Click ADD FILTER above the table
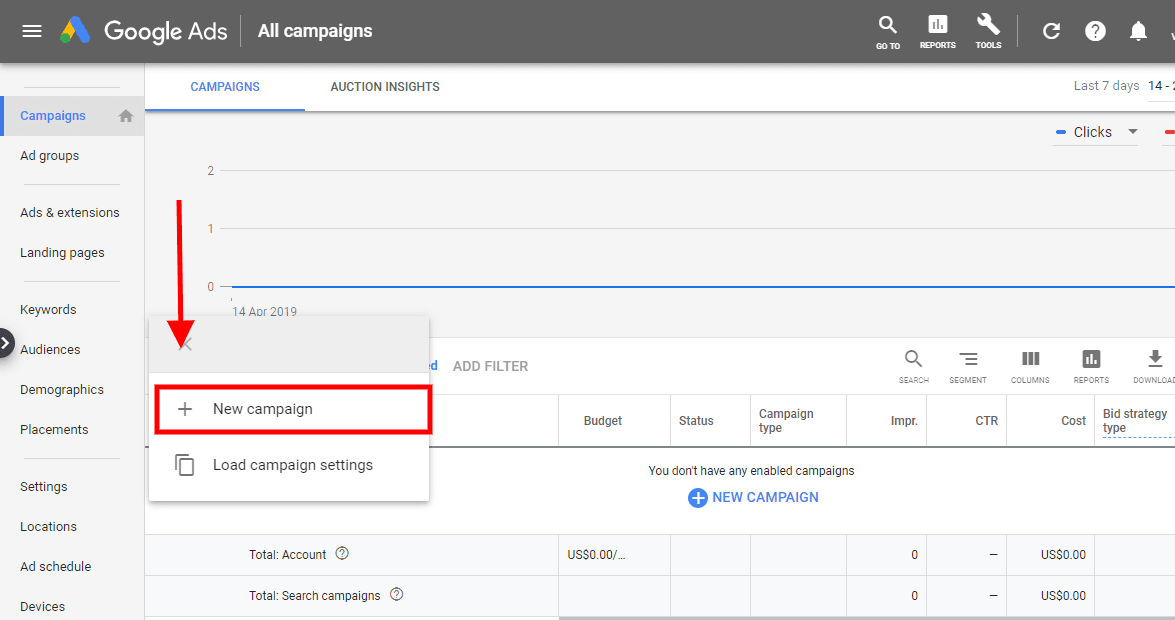This screenshot has height=620, width=1175. pos(490,366)
